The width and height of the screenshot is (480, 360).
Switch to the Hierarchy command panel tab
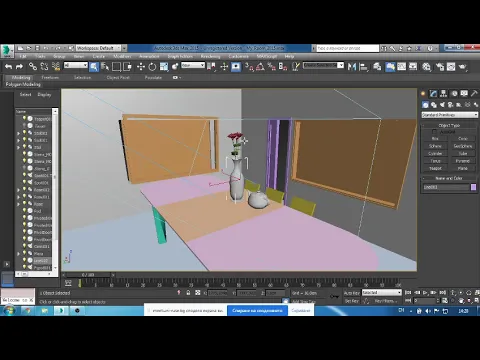tap(443, 94)
